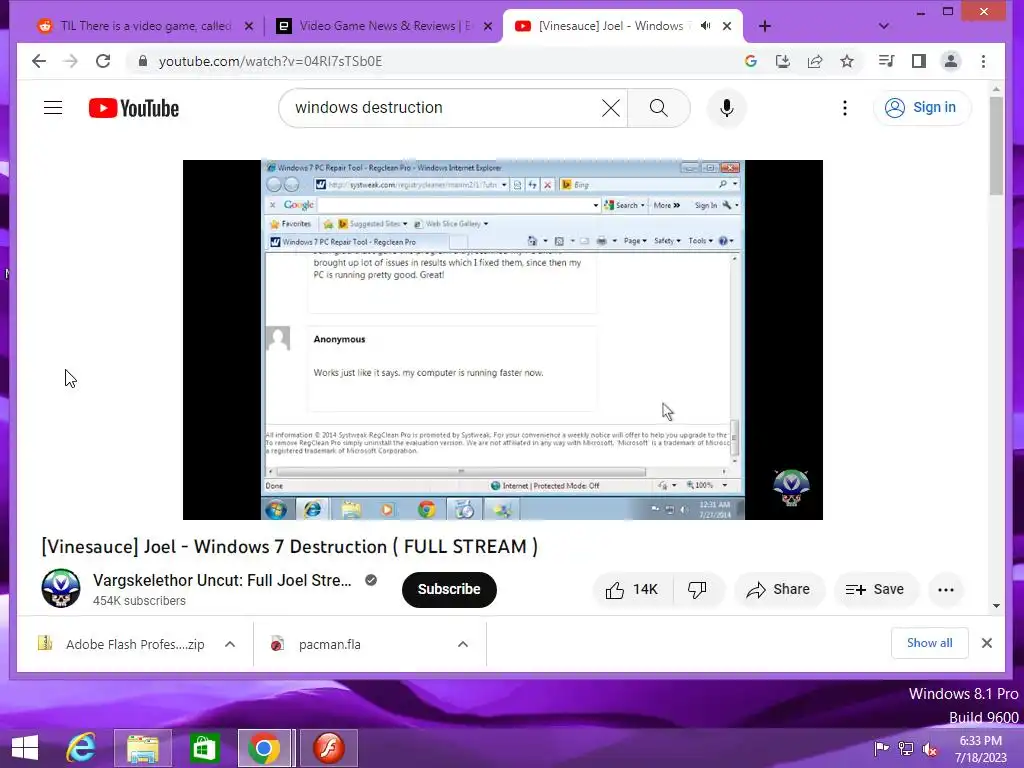Image resolution: width=1024 pixels, height=768 pixels.
Task: Launch Internet Explorer from the taskbar
Action: click(81, 748)
